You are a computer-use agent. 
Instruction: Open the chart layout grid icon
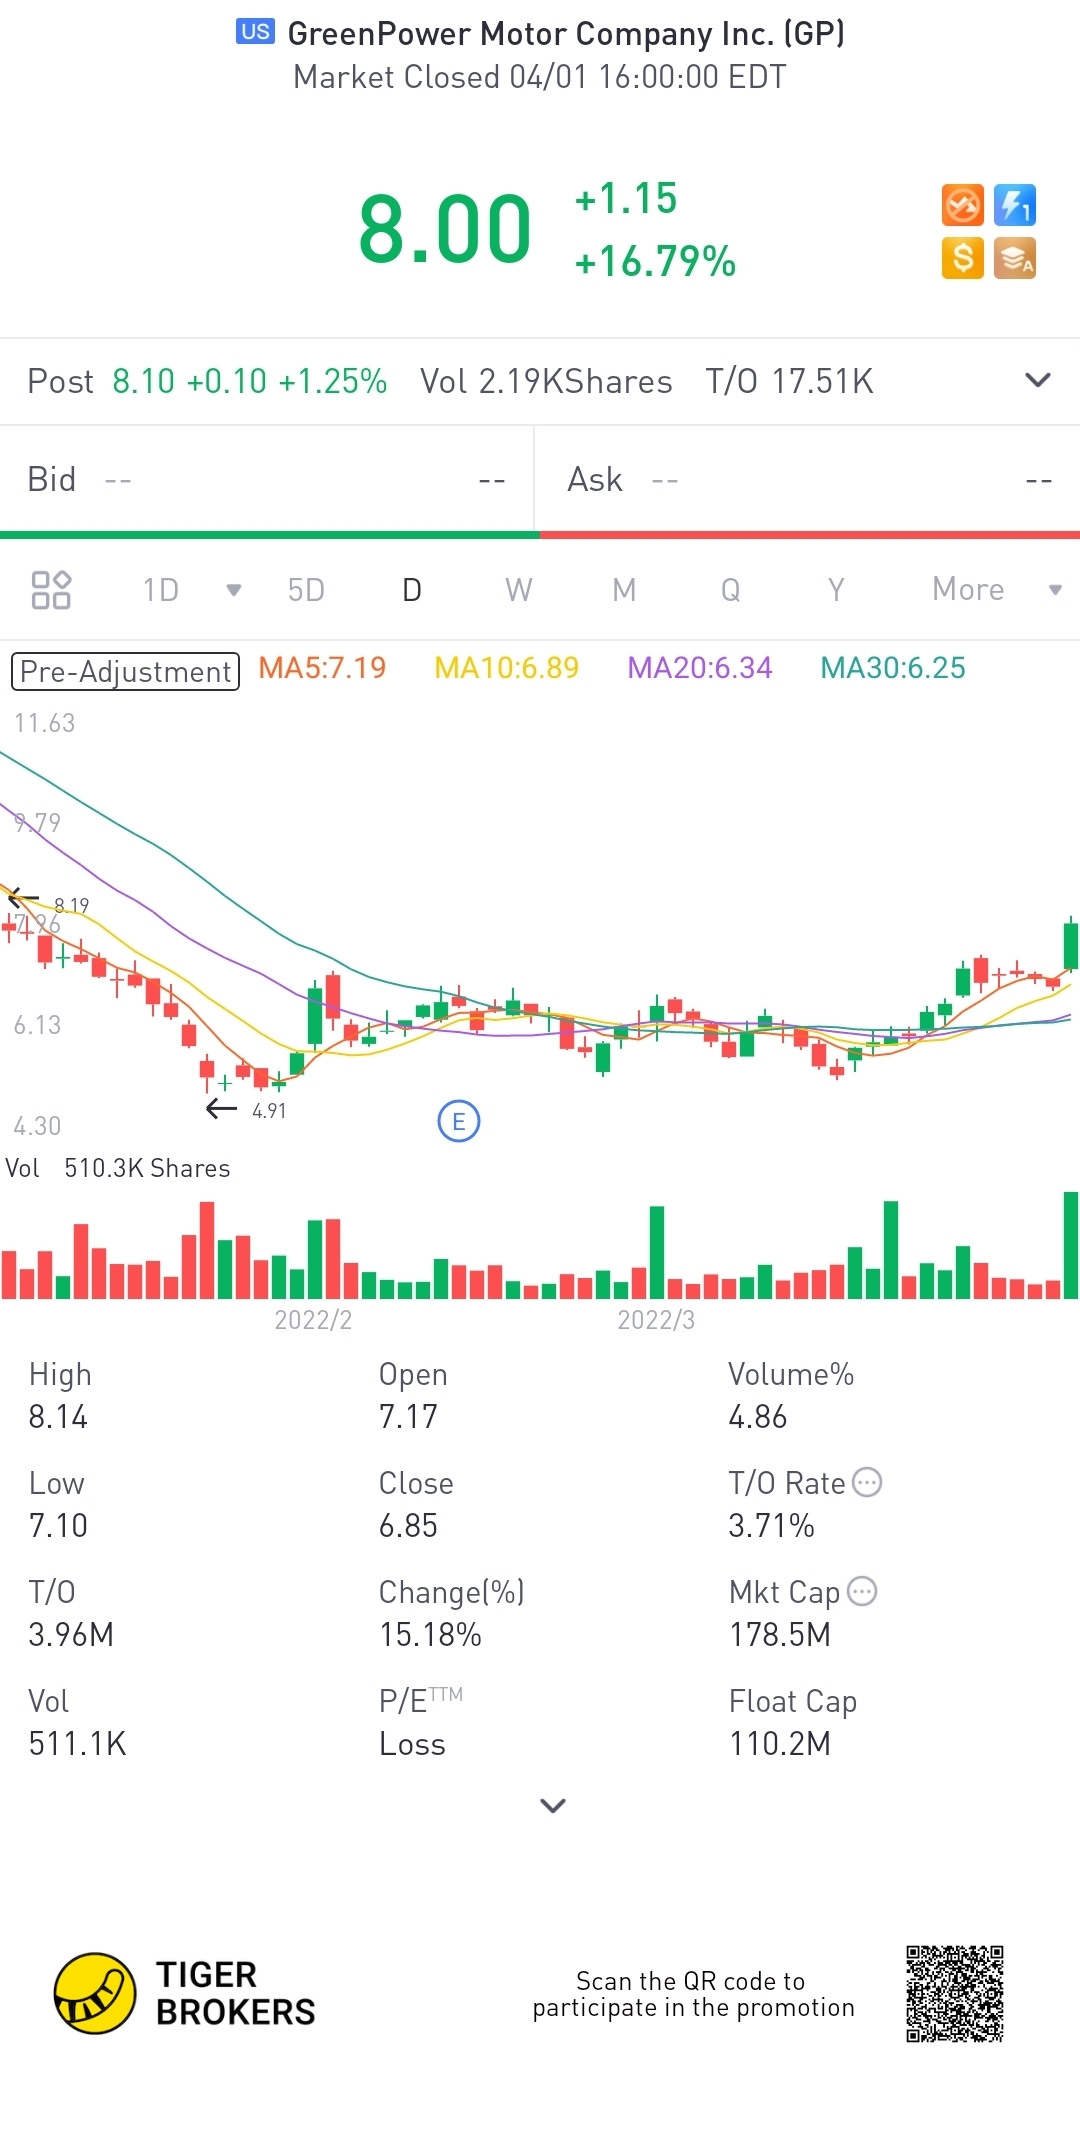[x=51, y=590]
